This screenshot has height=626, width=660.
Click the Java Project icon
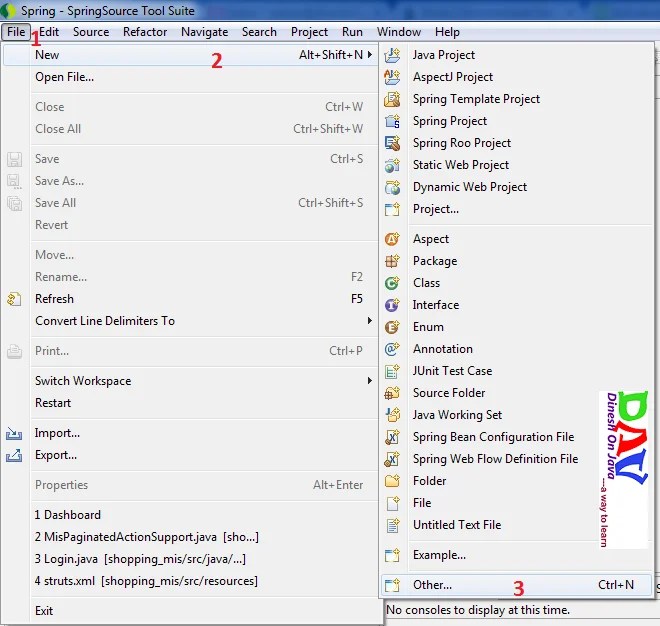392,55
